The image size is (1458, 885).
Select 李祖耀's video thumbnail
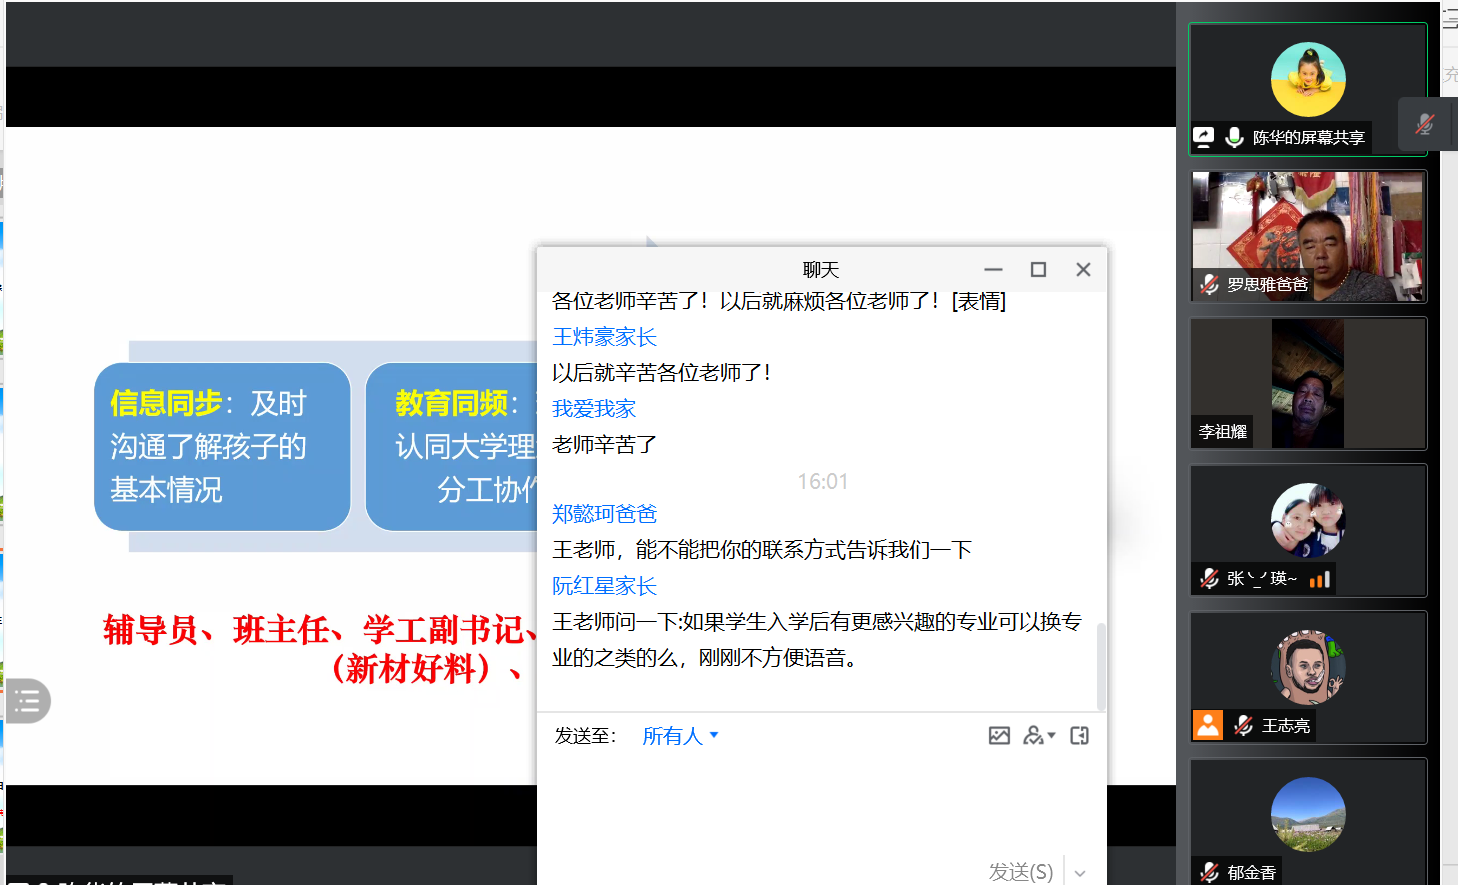(x=1307, y=384)
